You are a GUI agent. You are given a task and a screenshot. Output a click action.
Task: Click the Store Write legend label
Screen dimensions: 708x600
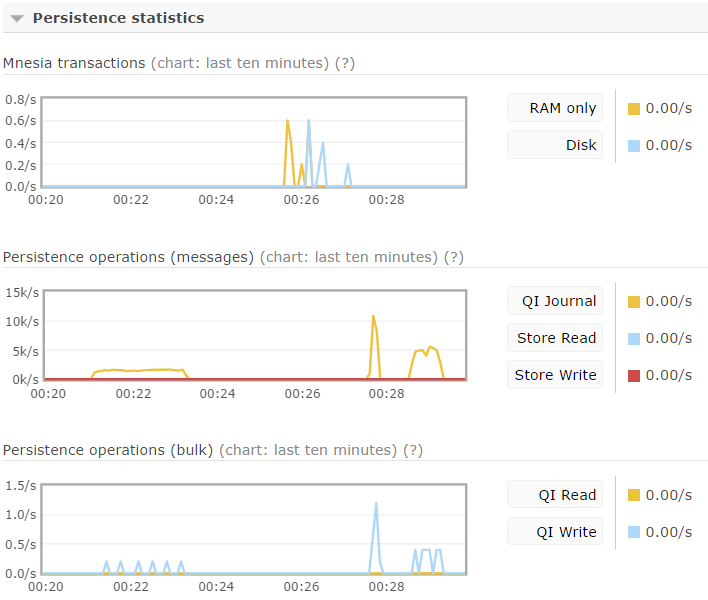click(555, 375)
